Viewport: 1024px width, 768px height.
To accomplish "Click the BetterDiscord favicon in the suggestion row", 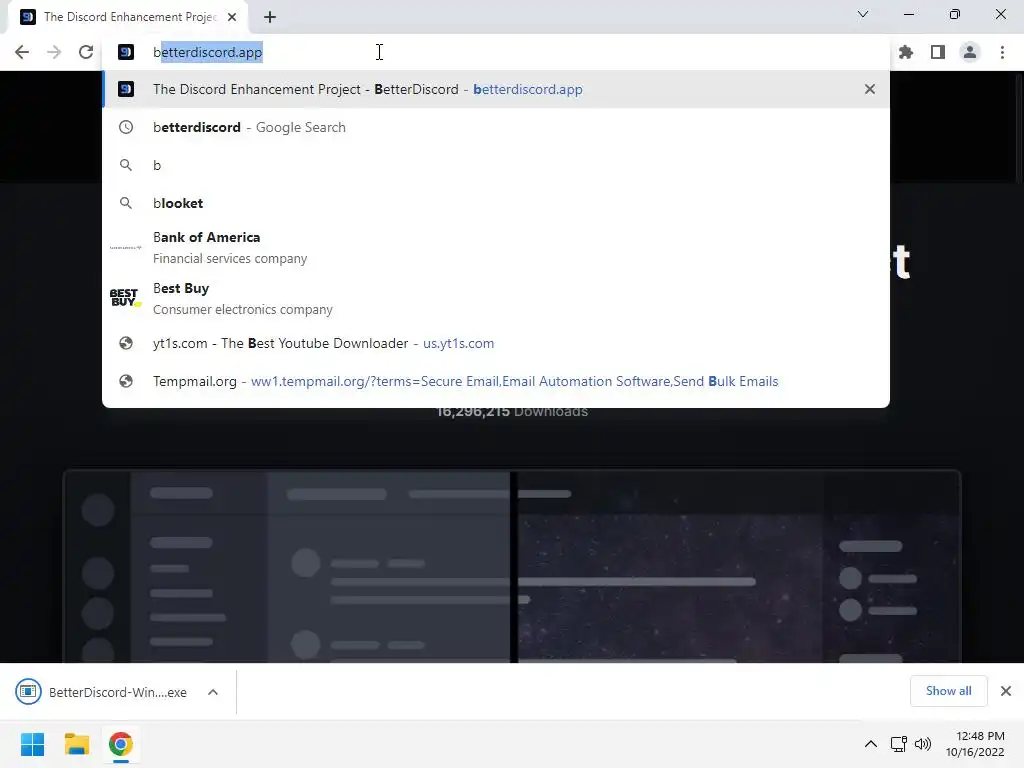I will point(126,89).
